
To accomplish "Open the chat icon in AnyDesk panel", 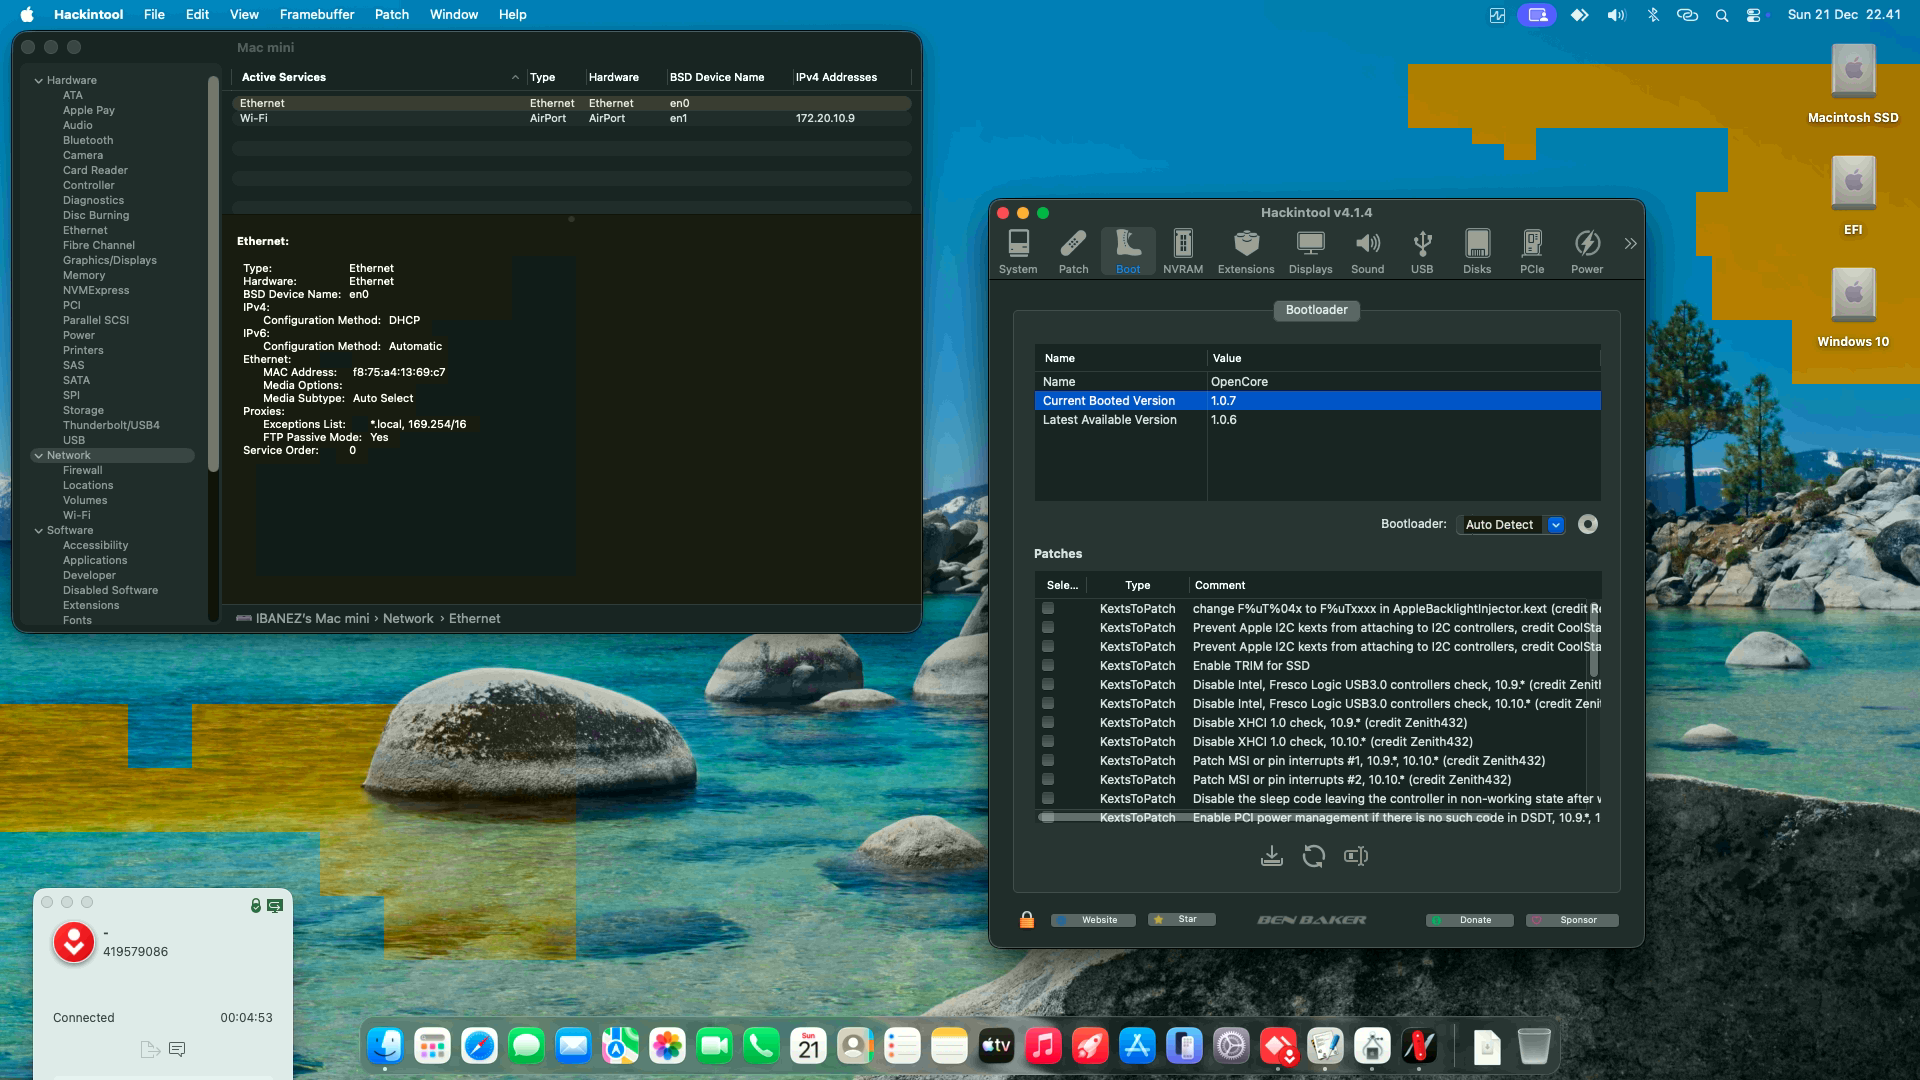I will pyautogui.click(x=177, y=1049).
